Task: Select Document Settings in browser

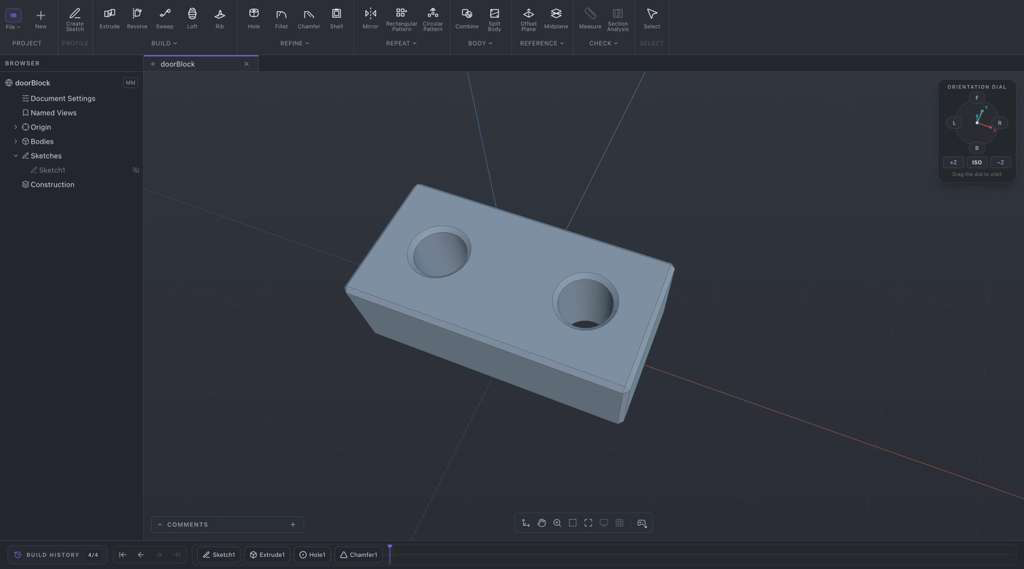Action: (x=63, y=99)
